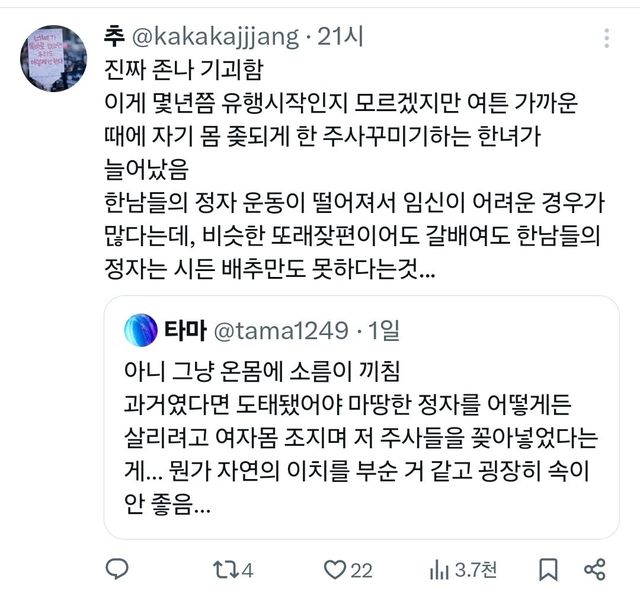Open the 21시 timestamp link
The height and width of the screenshot is (596, 640).
pos(340,37)
